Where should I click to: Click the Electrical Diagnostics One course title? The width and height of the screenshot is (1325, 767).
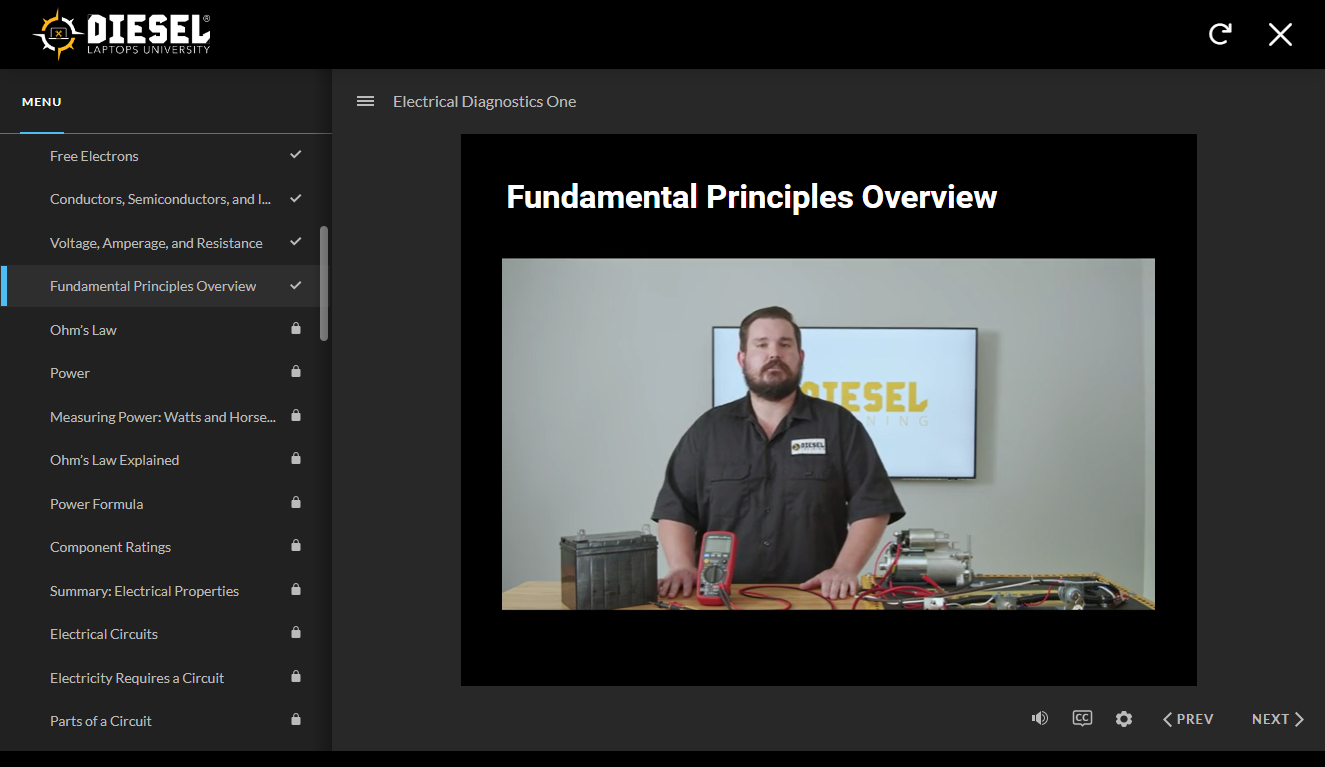[485, 101]
